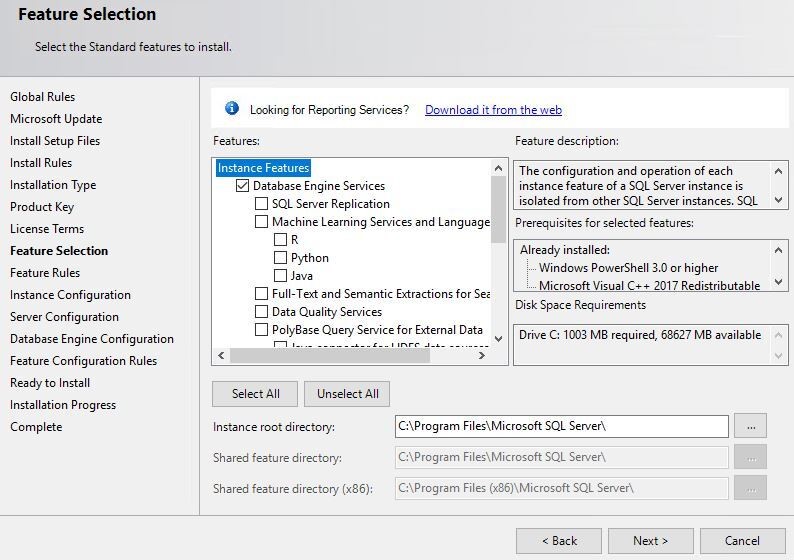Click the Instance root directory text field

pyautogui.click(x=562, y=426)
